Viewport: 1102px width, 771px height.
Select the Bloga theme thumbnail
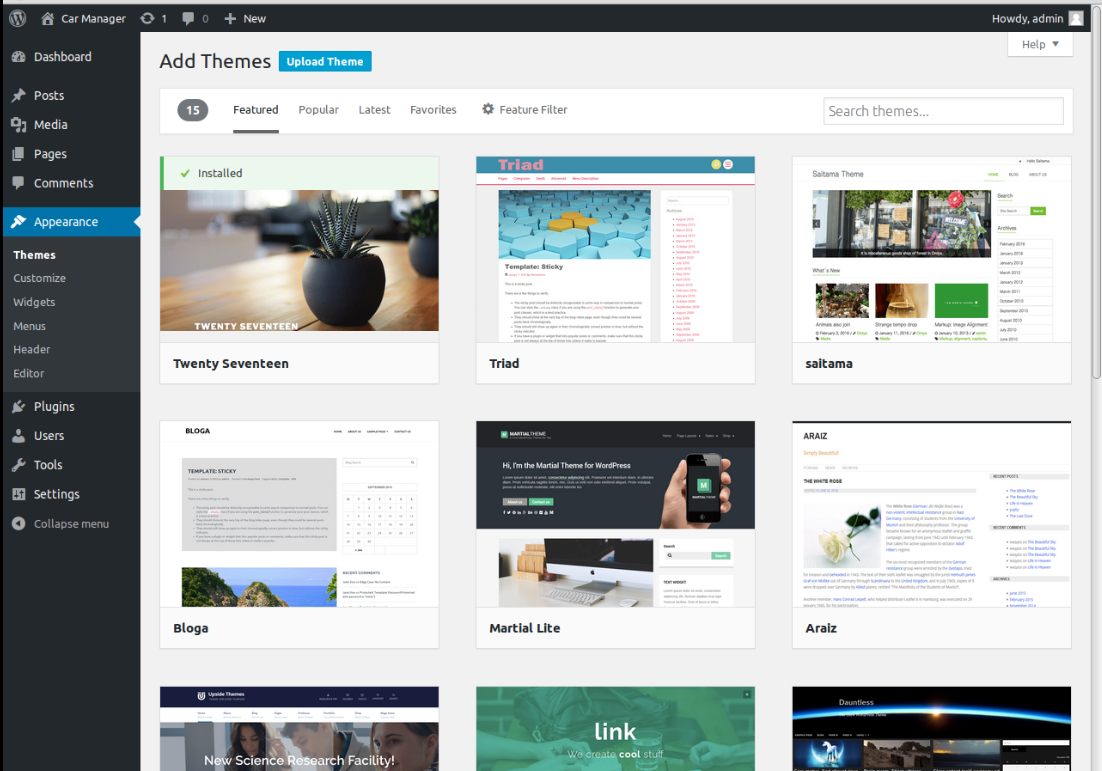pyautogui.click(x=299, y=514)
